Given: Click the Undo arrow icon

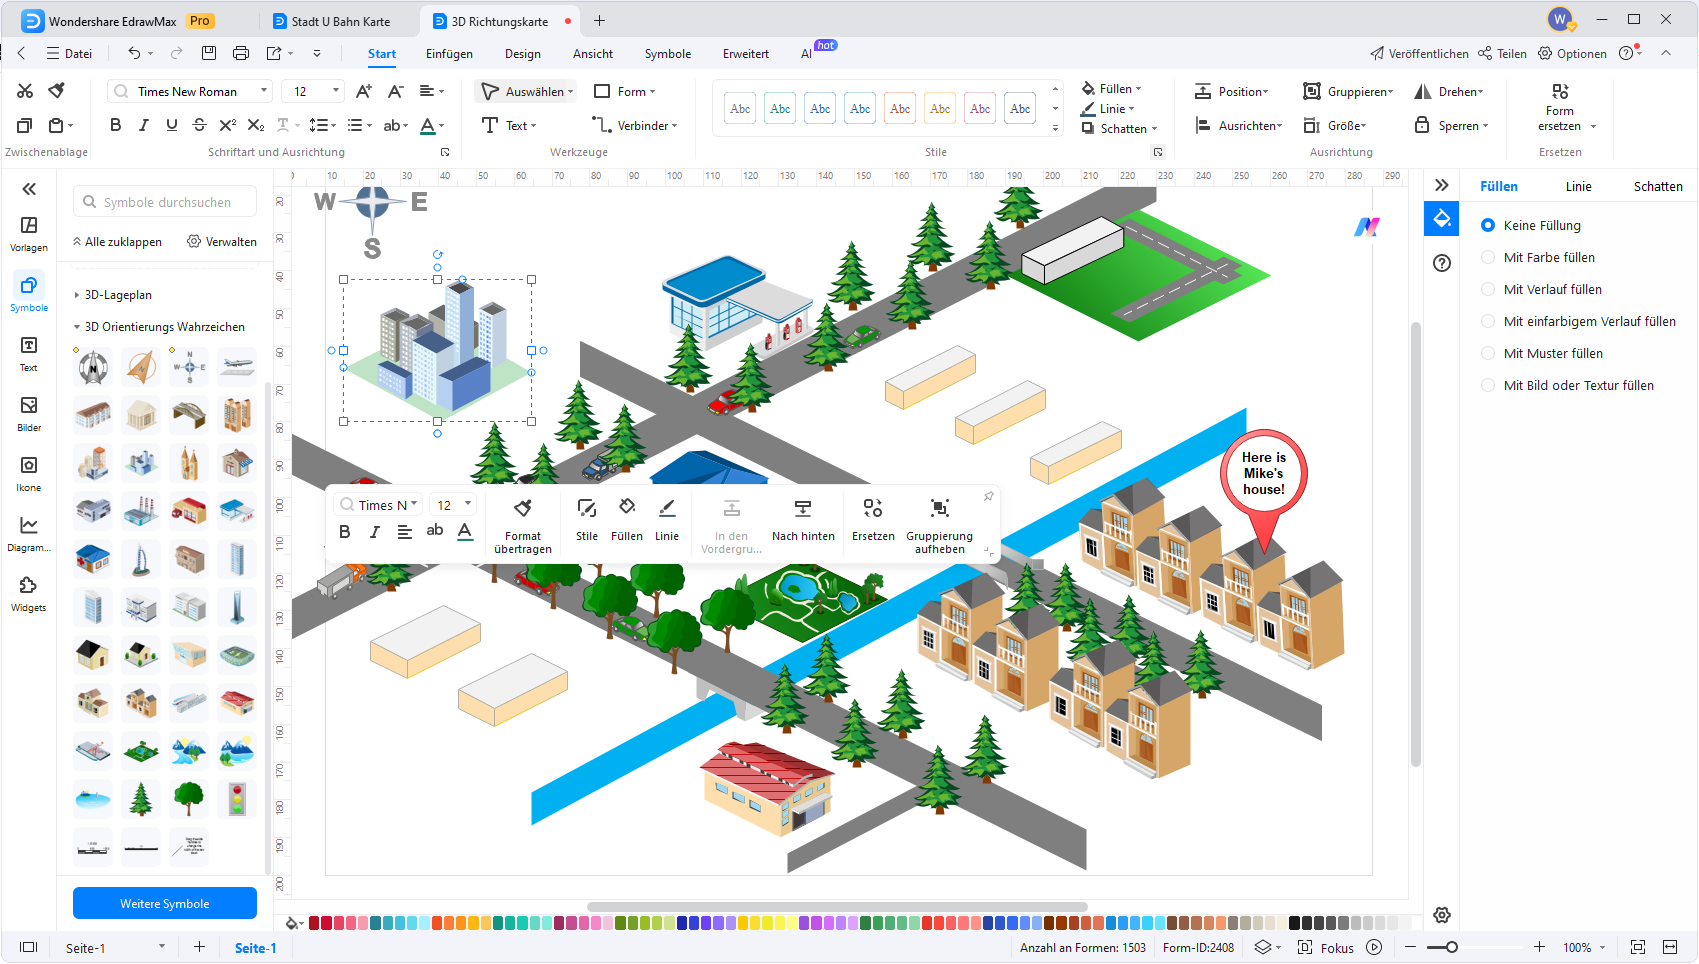Looking at the screenshot, I should 134,53.
